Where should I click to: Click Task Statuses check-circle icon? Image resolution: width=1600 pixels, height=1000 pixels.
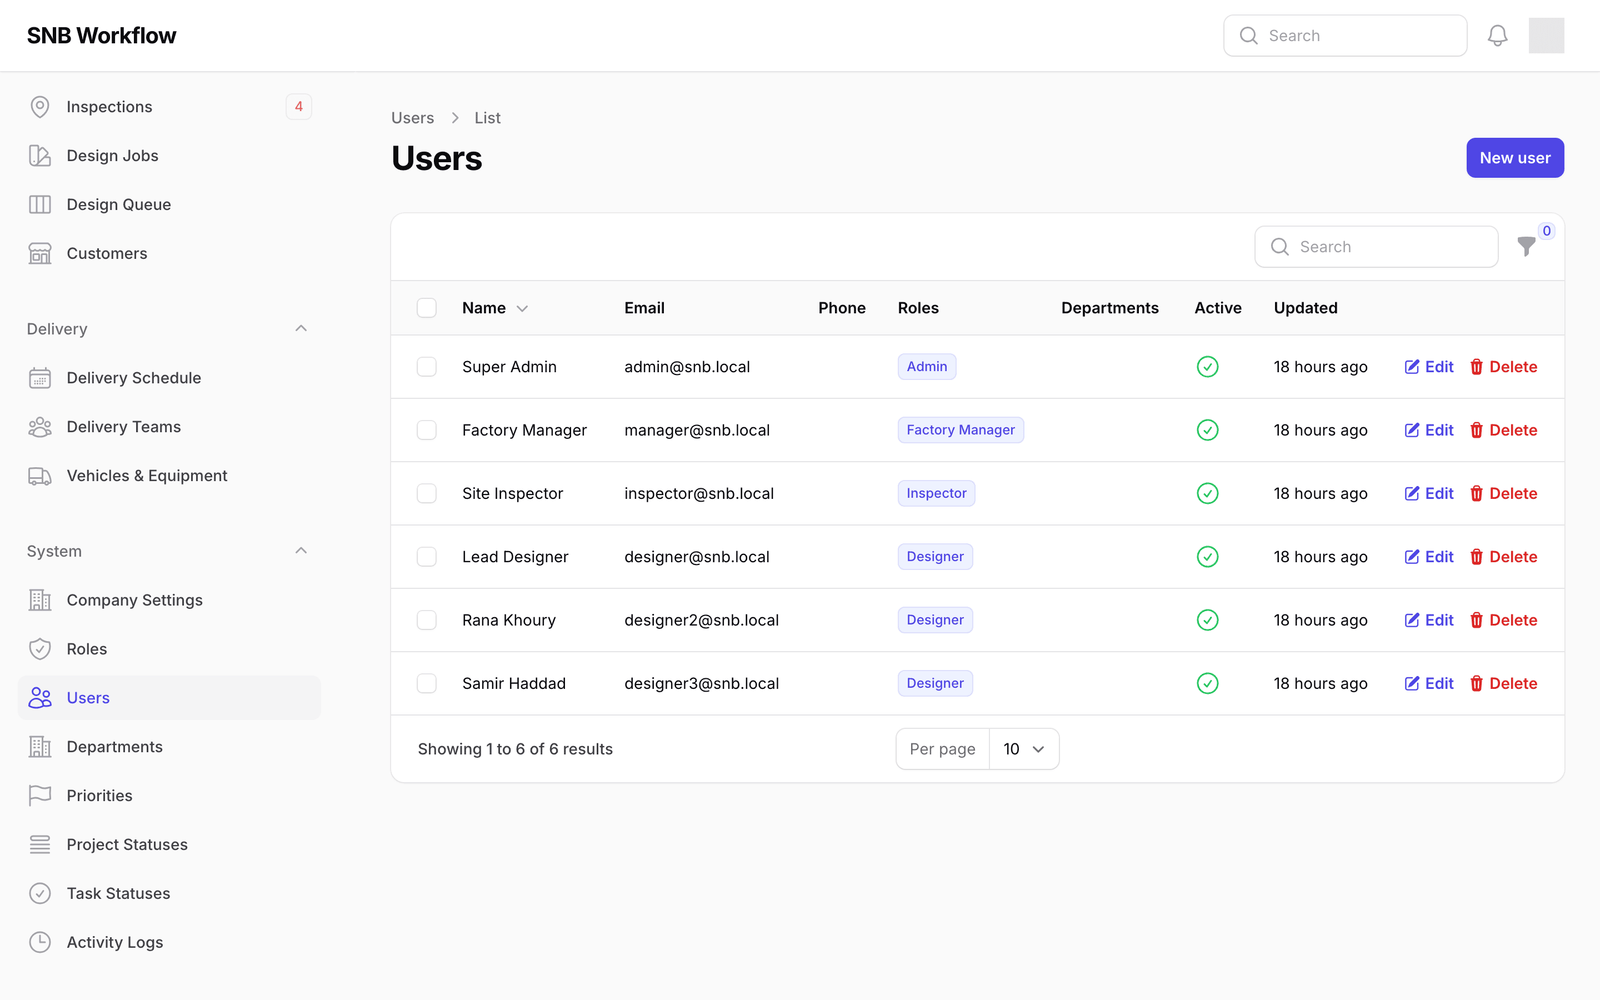[x=40, y=894]
